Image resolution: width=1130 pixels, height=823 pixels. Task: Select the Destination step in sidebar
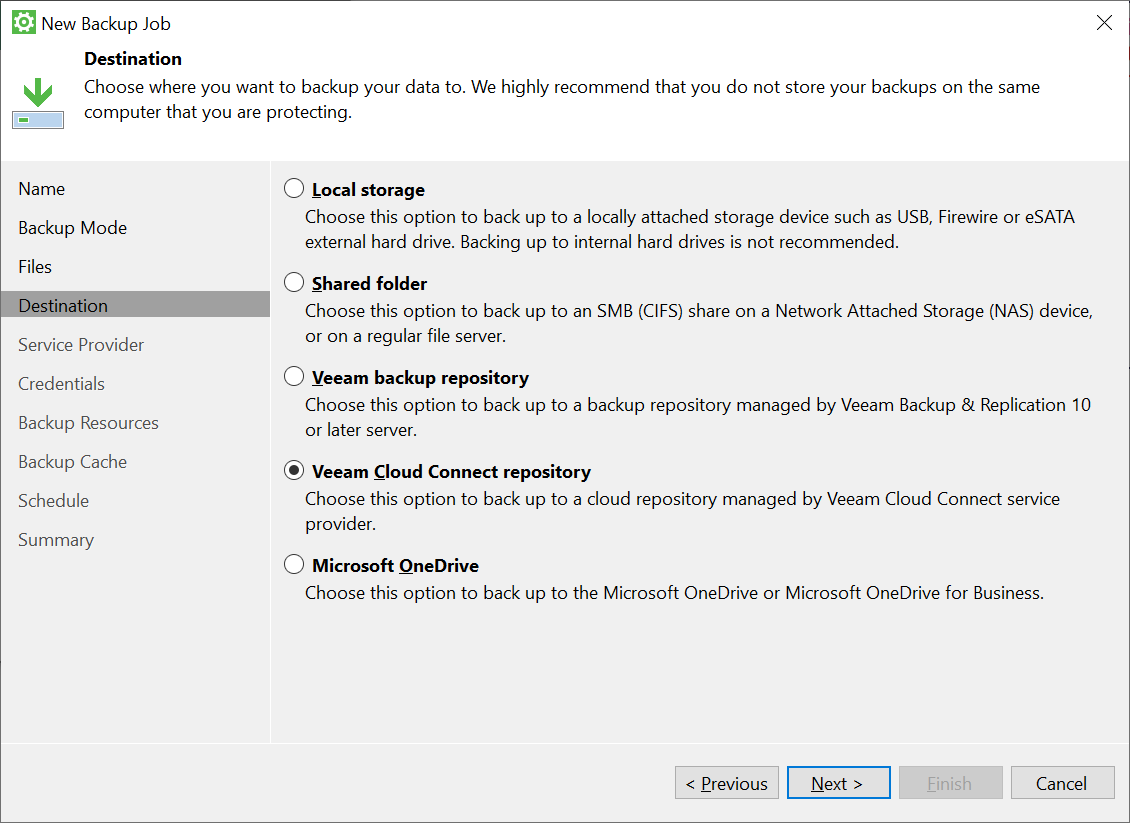coord(63,306)
